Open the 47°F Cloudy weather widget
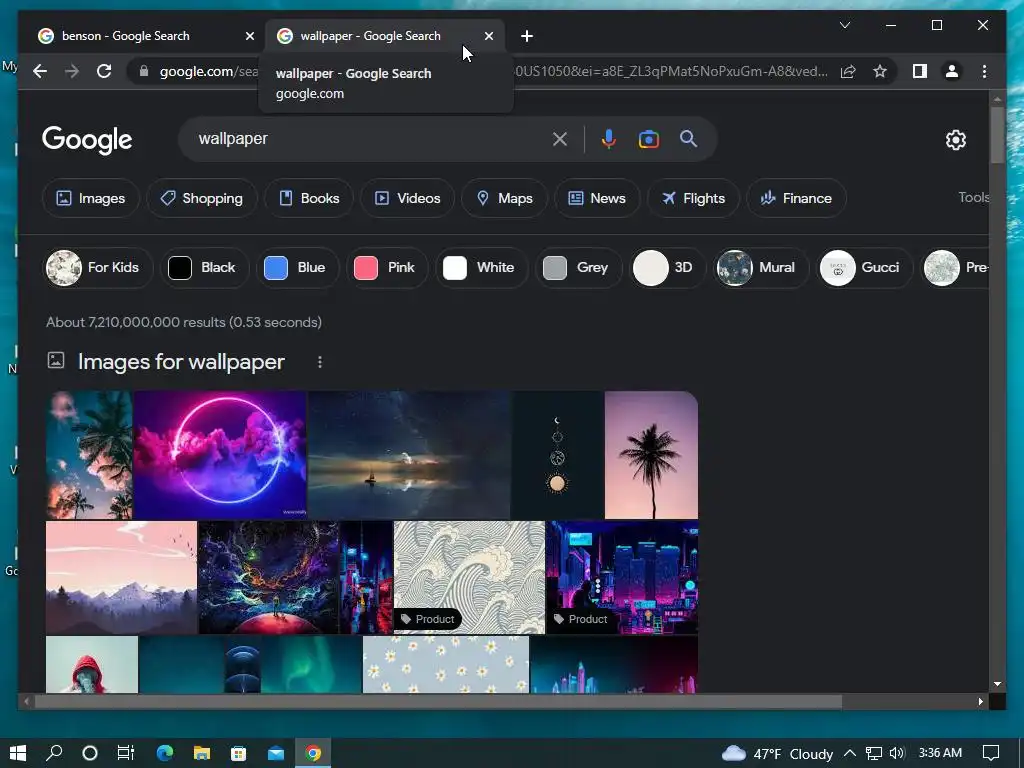Viewport: 1024px width, 768px height. 777,753
